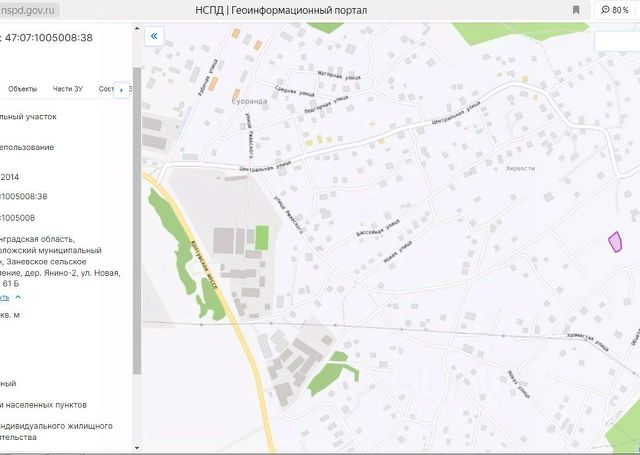The image size is (640, 455).
Task: Click the map search box at top right
Action: [617, 42]
